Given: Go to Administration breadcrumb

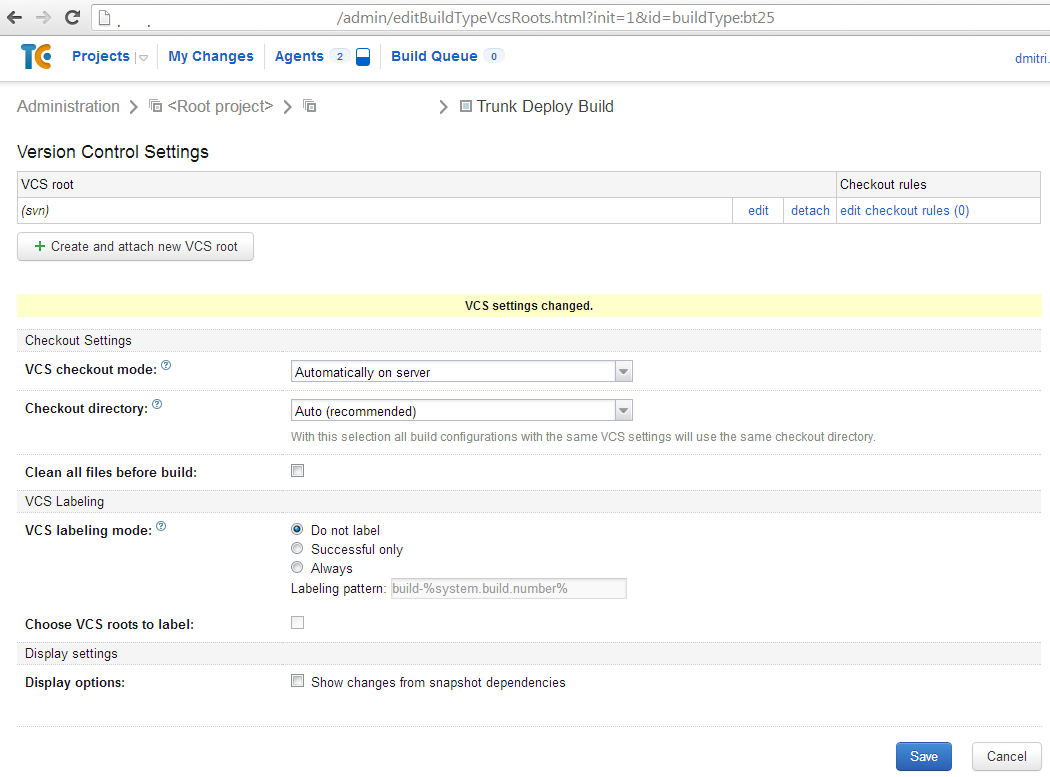Looking at the screenshot, I should click(x=68, y=107).
